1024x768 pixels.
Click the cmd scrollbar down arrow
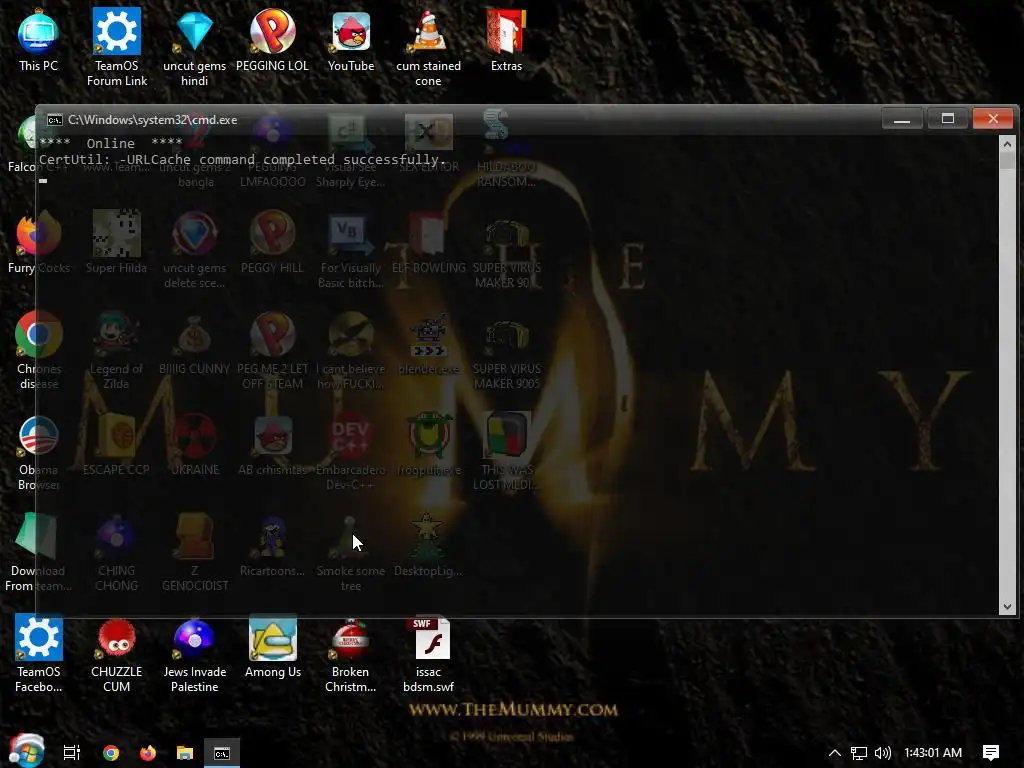(1007, 607)
